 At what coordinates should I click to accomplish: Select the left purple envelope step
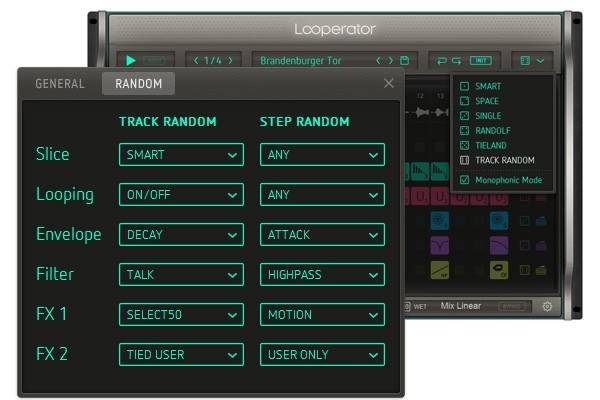[x=440, y=245]
